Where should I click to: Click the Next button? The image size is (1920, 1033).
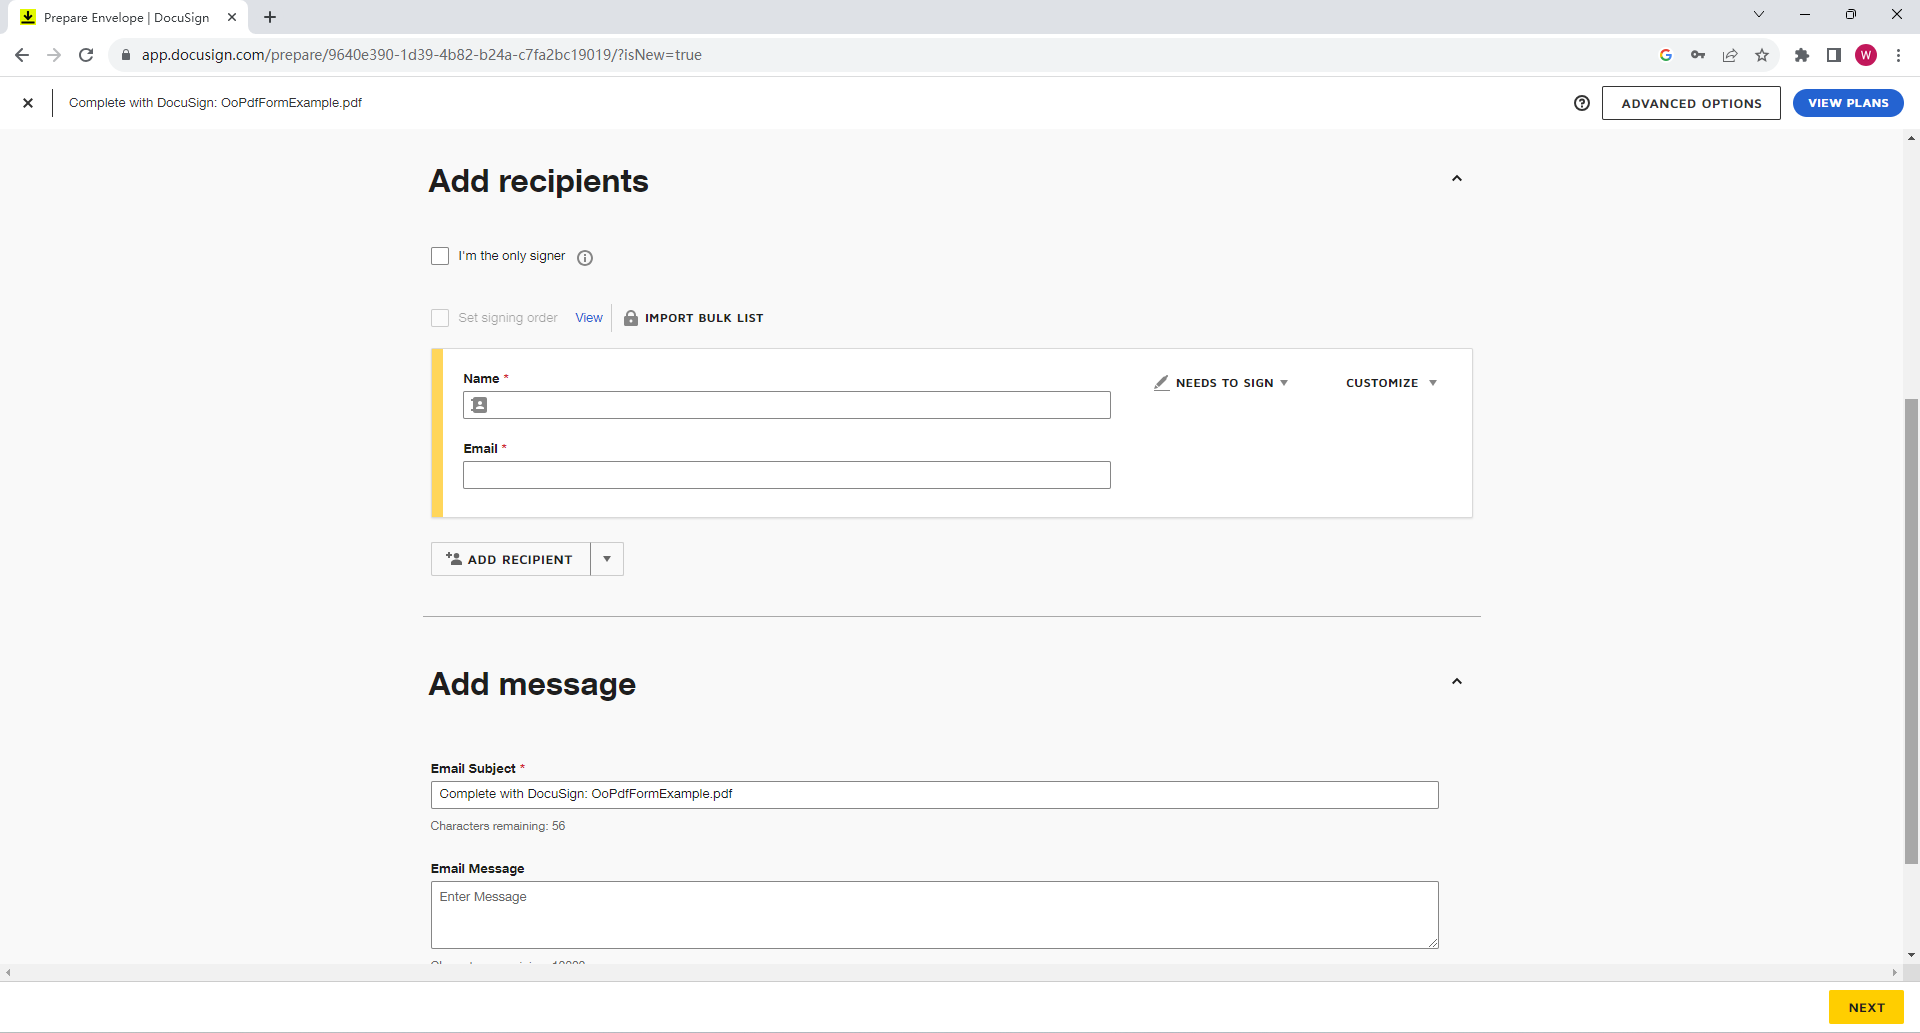(1866, 1007)
